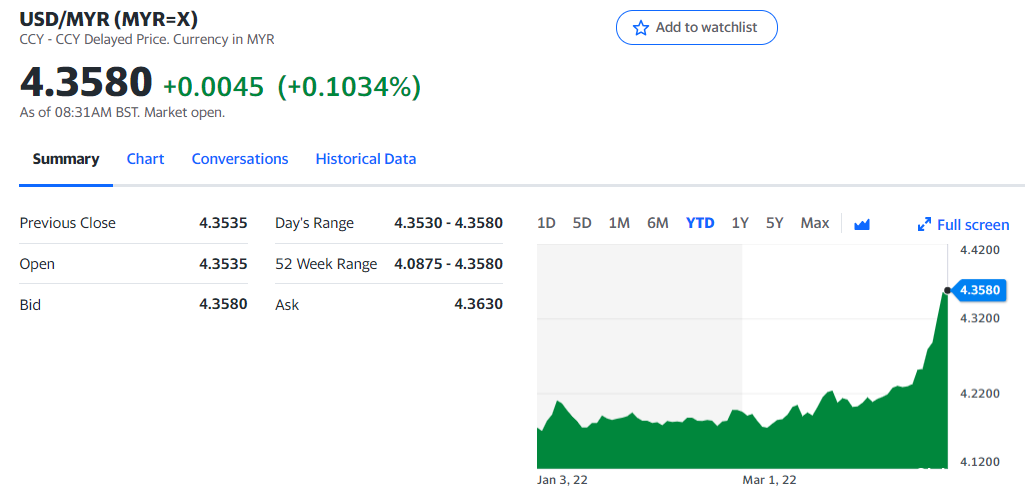Open the chart type area icon
1025x490 pixels.
tap(862, 224)
